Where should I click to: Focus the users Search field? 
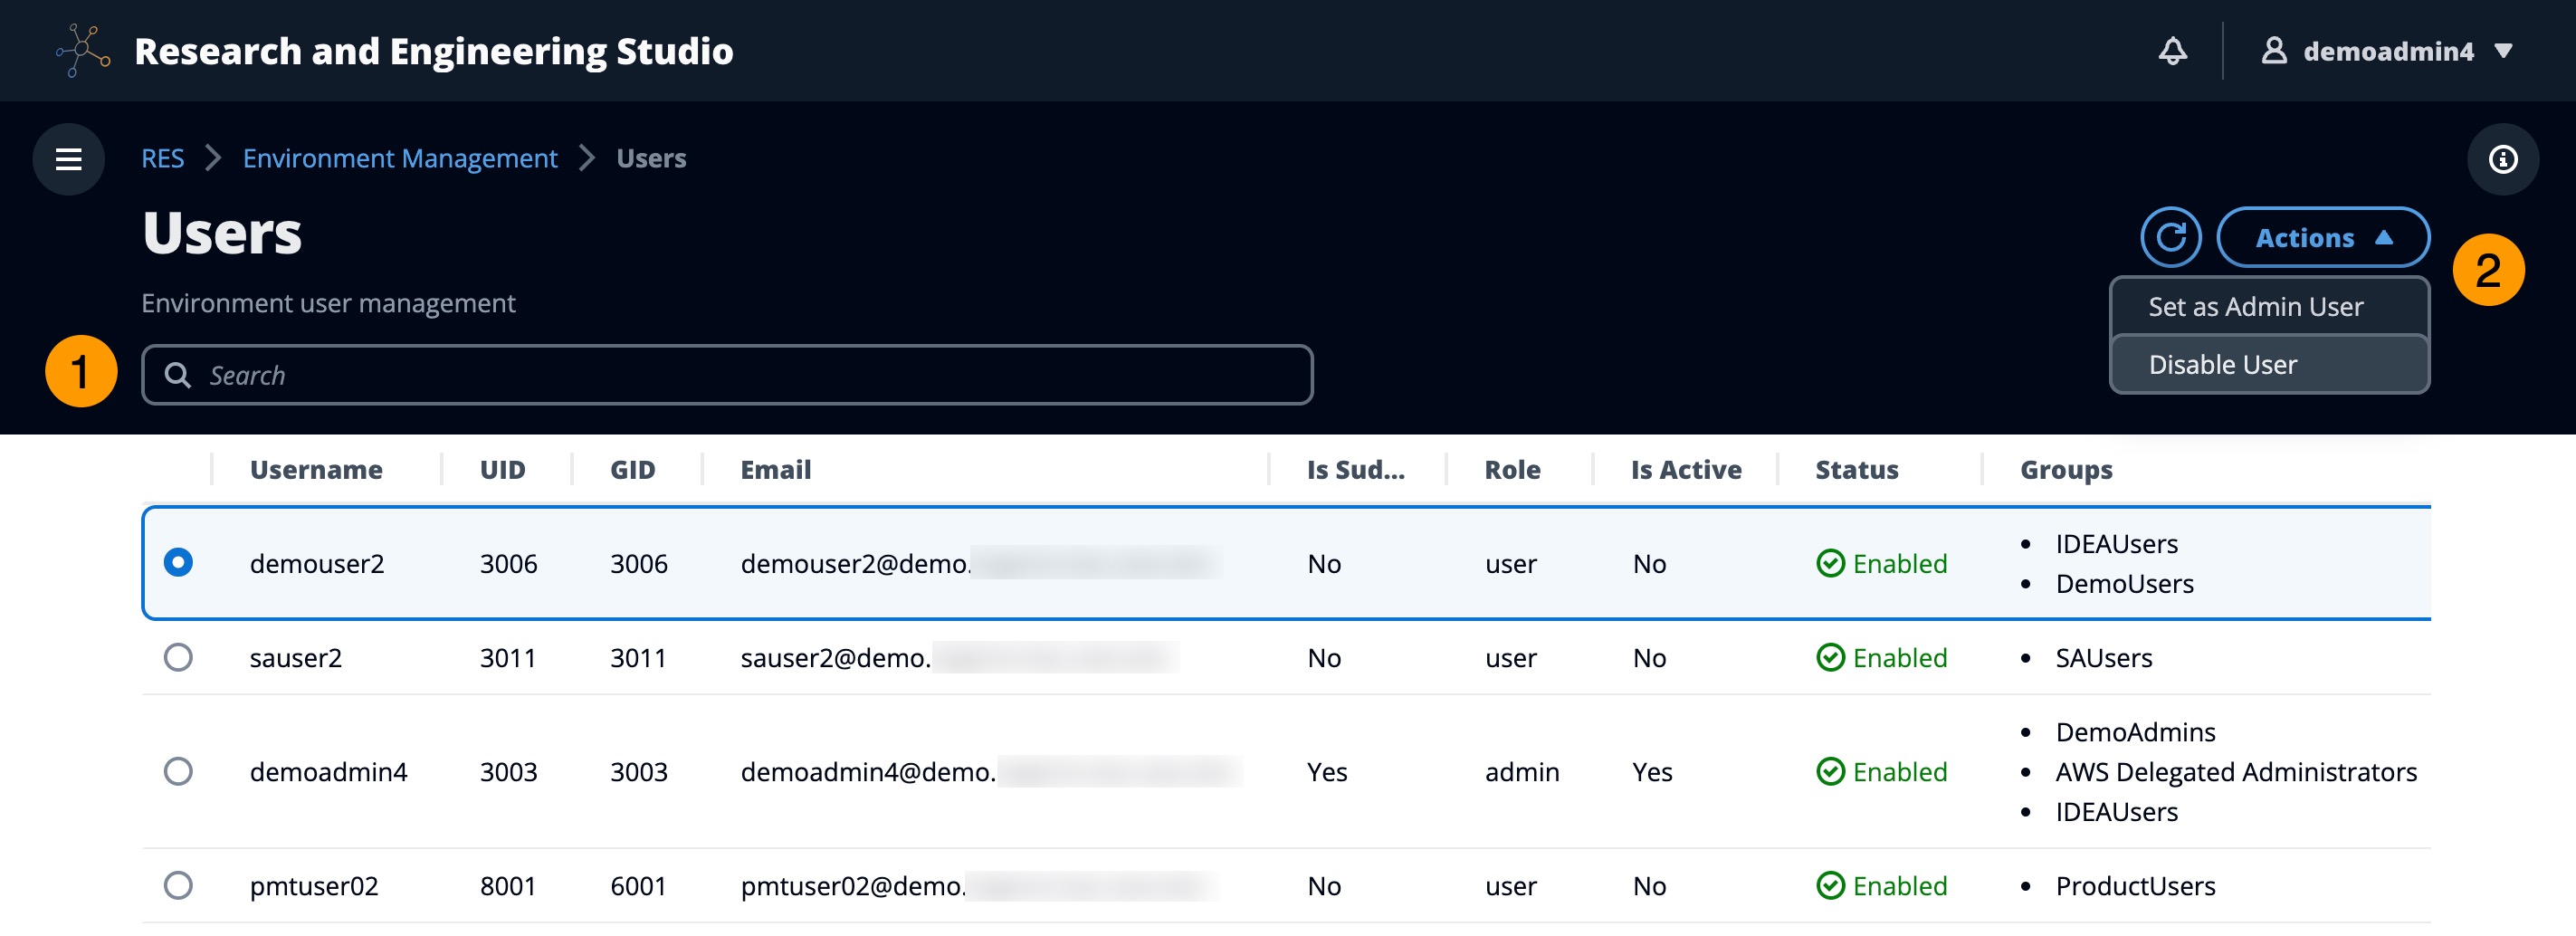pos(740,375)
